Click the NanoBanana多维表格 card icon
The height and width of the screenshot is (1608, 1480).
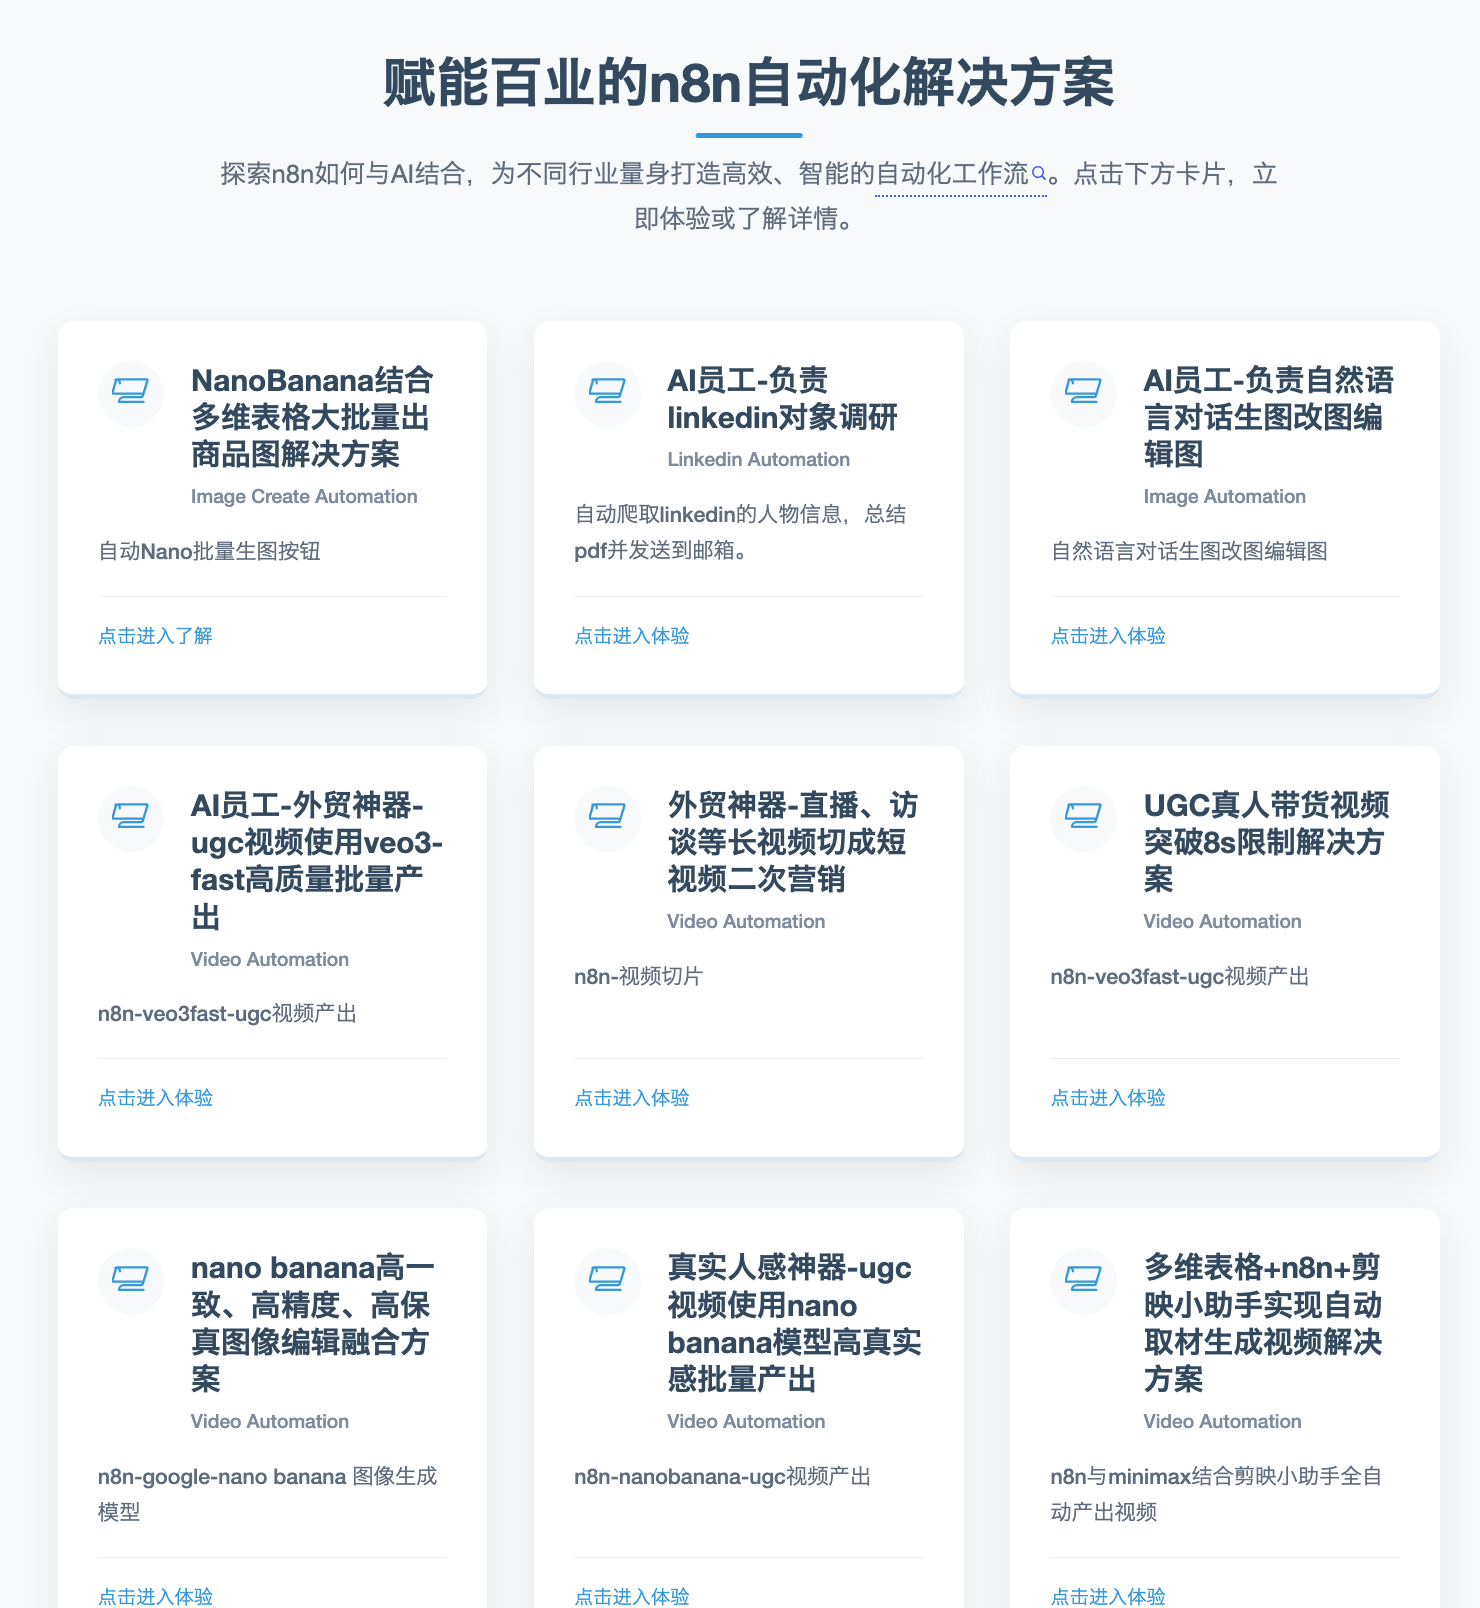[x=130, y=393]
